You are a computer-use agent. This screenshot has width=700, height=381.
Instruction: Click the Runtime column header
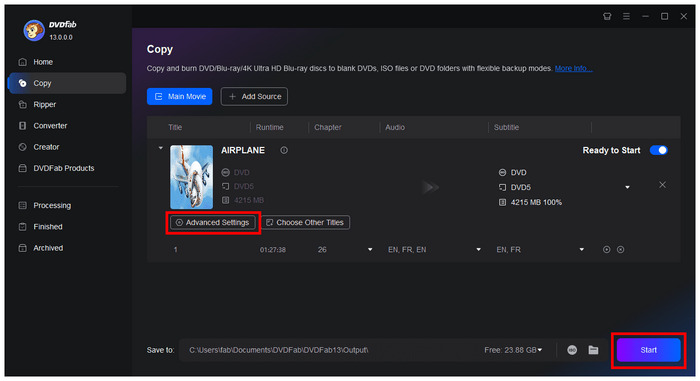270,127
